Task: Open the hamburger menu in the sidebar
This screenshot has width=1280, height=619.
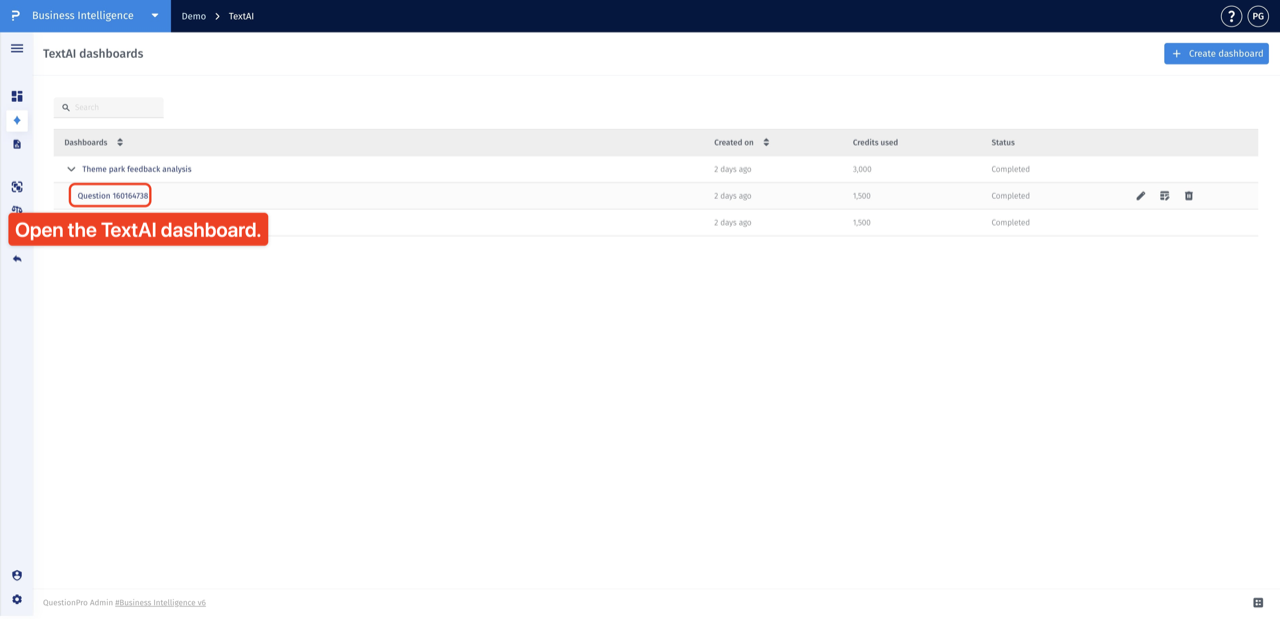Action: click(17, 48)
